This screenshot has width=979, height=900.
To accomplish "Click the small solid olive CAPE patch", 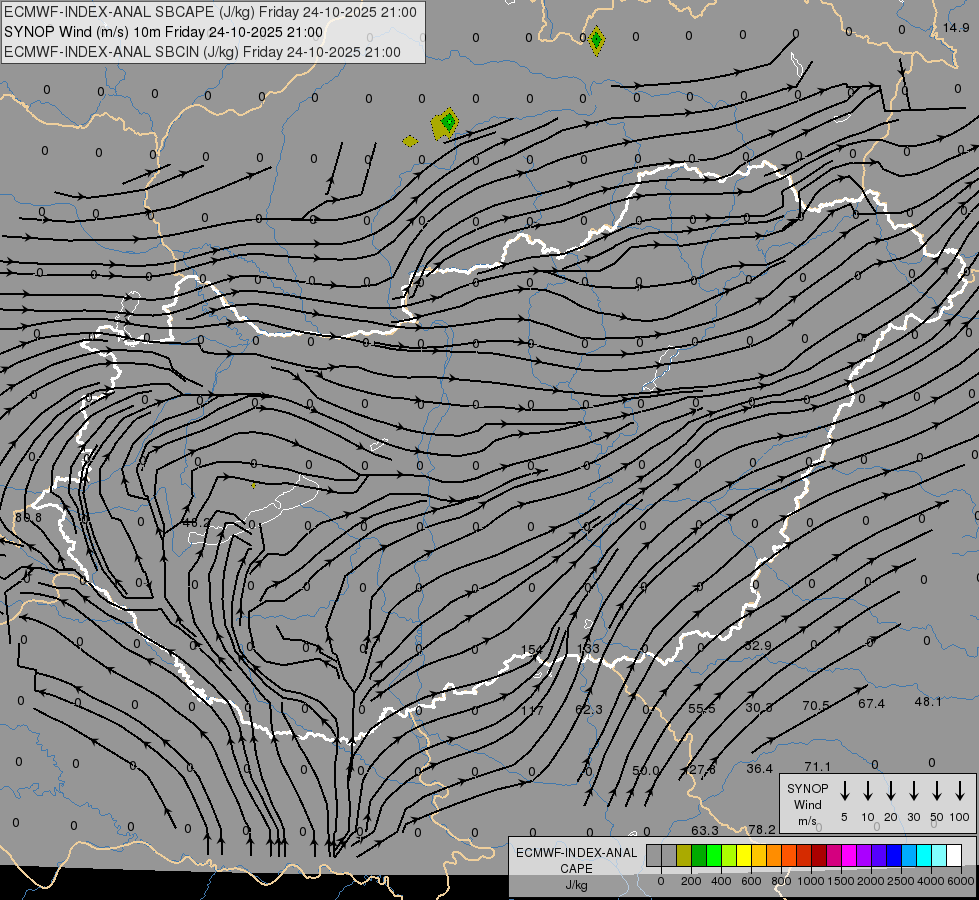I will coord(410,142).
